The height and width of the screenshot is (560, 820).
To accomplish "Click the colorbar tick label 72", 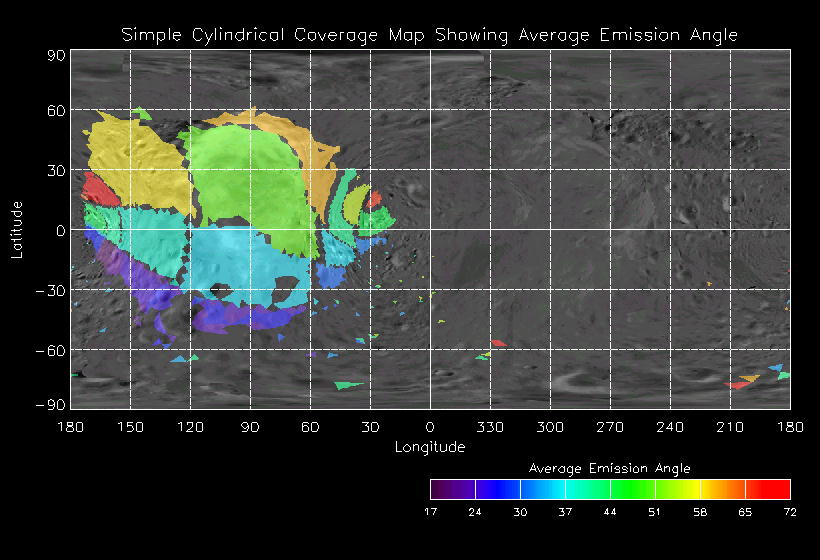I will pyautogui.click(x=790, y=512).
